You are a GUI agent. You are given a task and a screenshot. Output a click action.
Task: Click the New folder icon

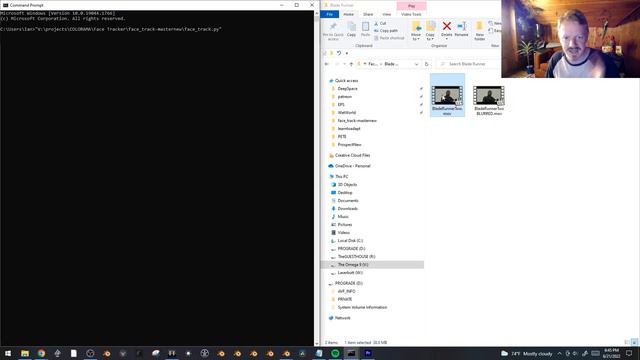click(x=480, y=27)
